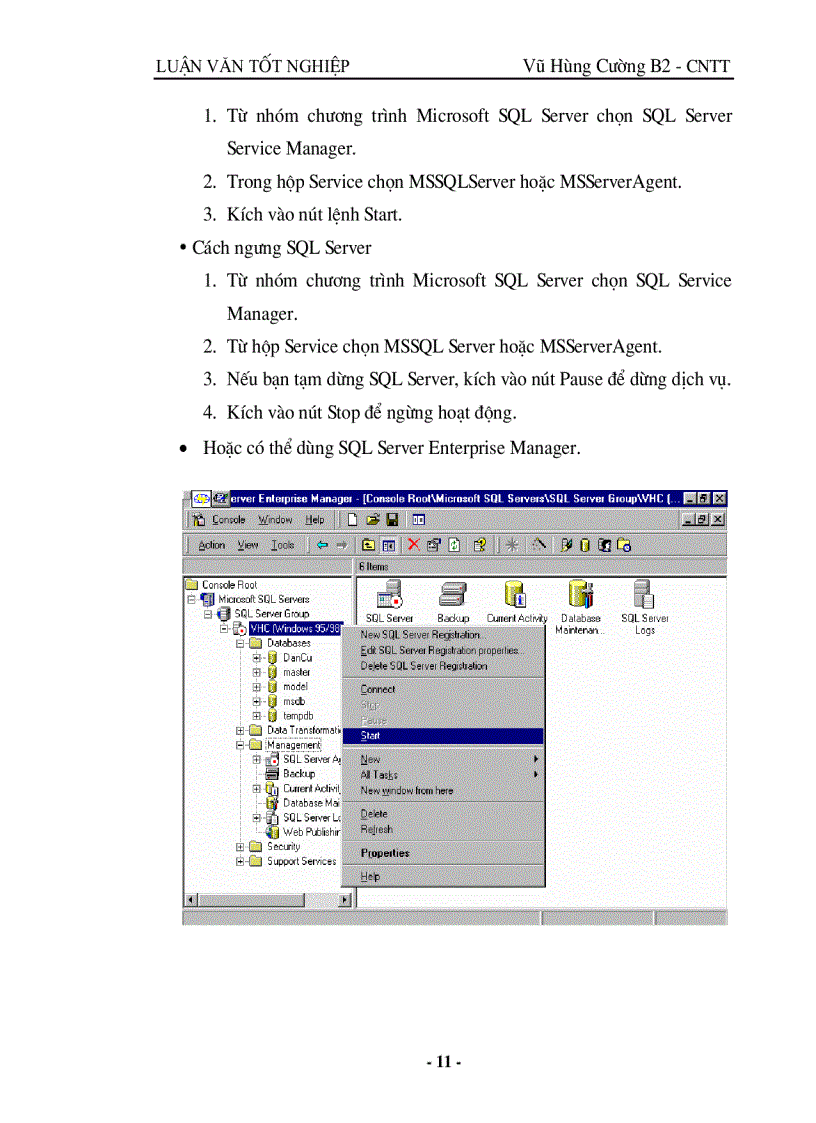The height and width of the screenshot is (1123, 816).
Task: Open SQL Server Logs icon
Action: pos(644,592)
